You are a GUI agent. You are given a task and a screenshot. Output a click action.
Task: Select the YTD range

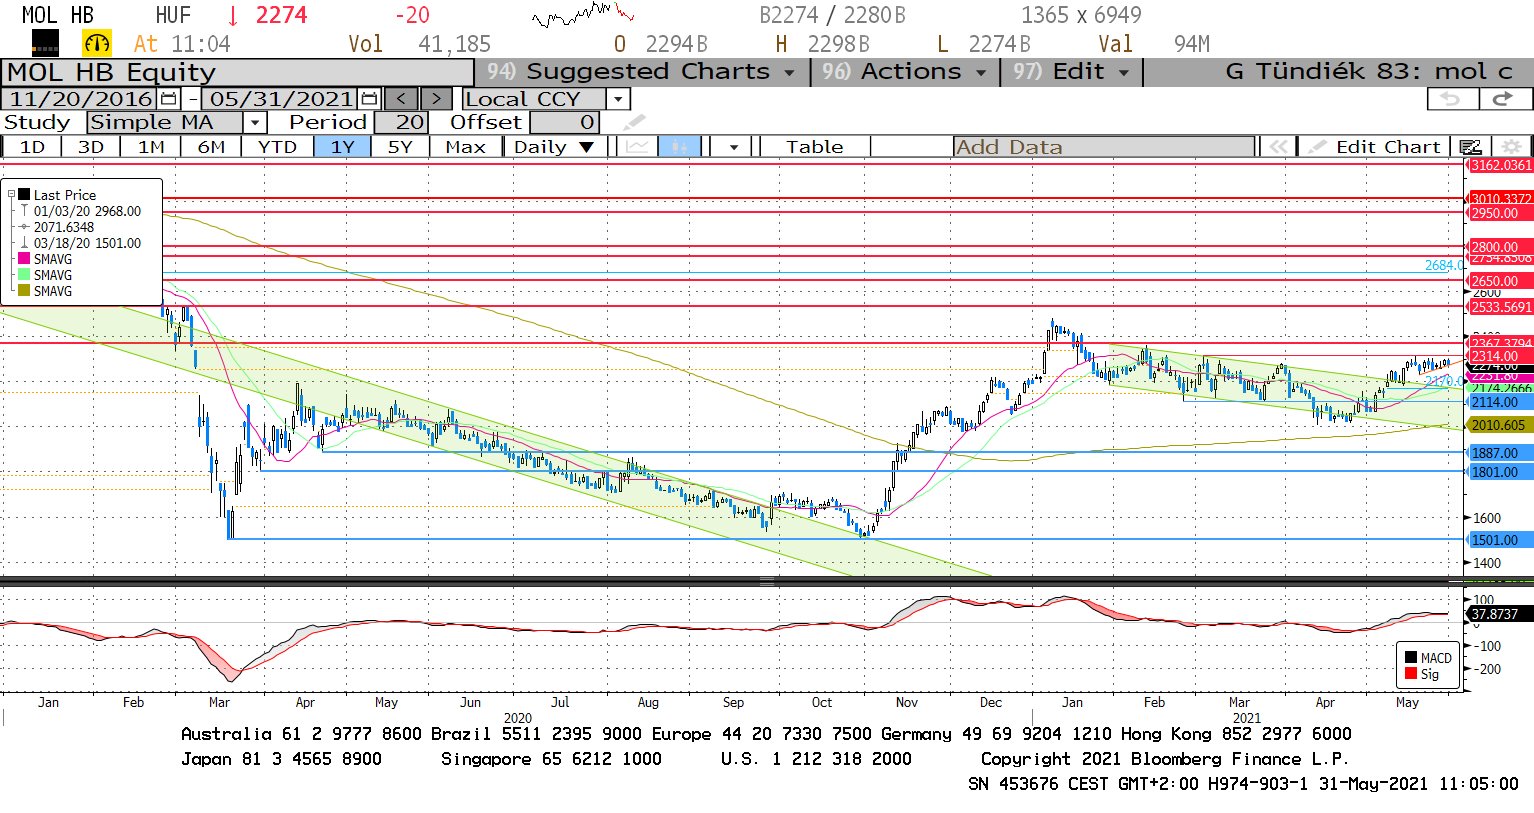point(277,147)
